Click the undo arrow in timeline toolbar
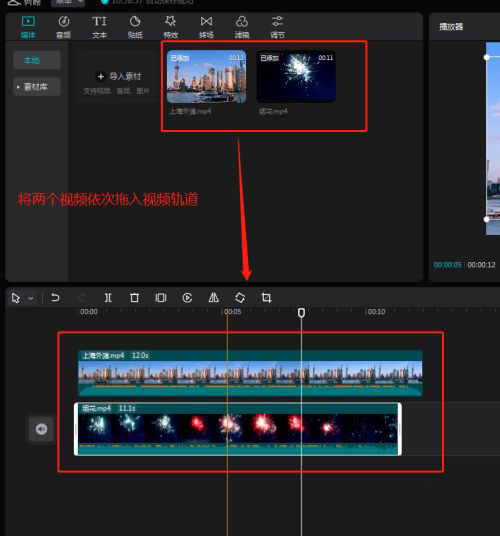 [x=55, y=298]
